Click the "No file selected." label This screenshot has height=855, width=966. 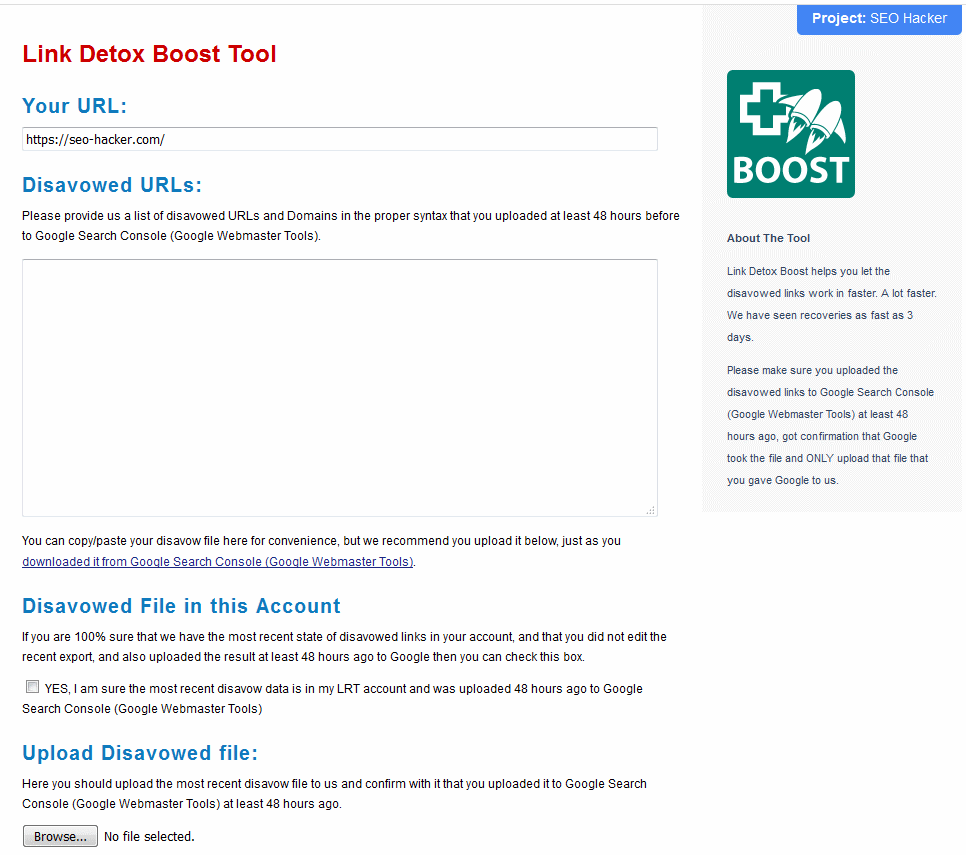coord(149,837)
